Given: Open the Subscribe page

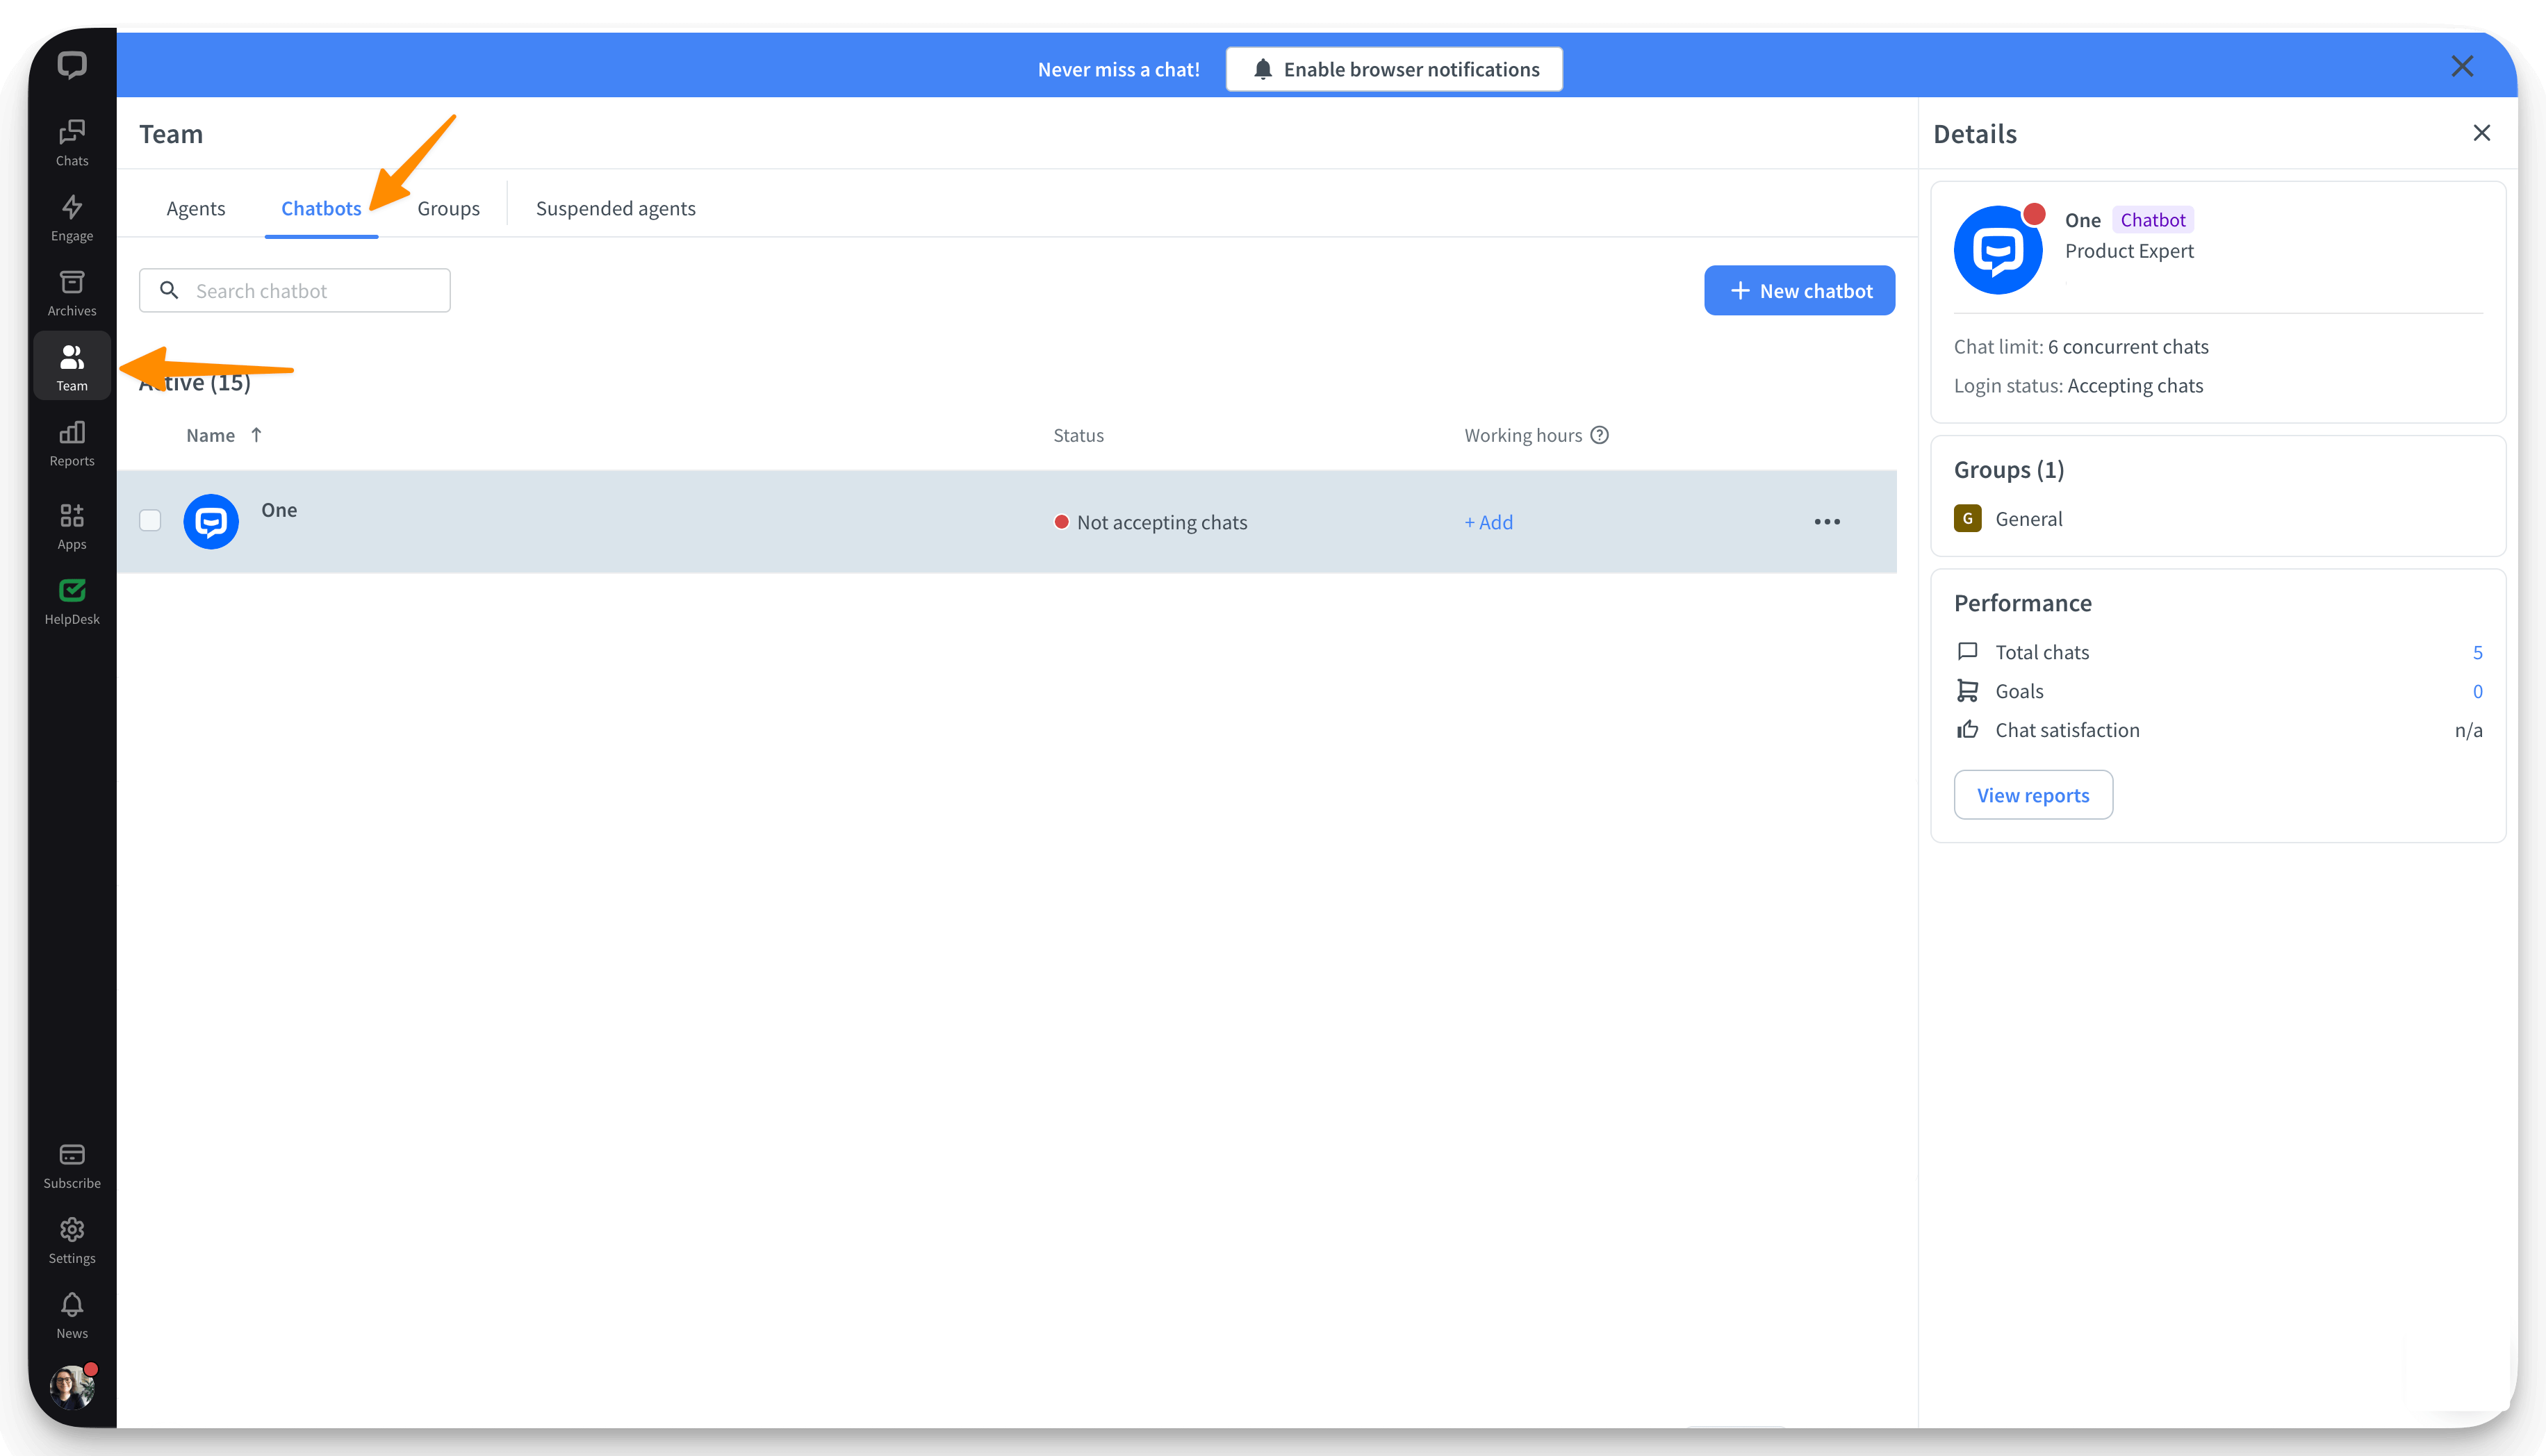Looking at the screenshot, I should coord(72,1165).
